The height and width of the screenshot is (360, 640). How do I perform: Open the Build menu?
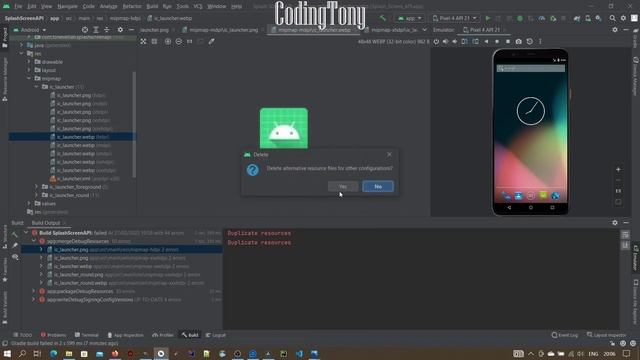pyautogui.click(x=152, y=7)
